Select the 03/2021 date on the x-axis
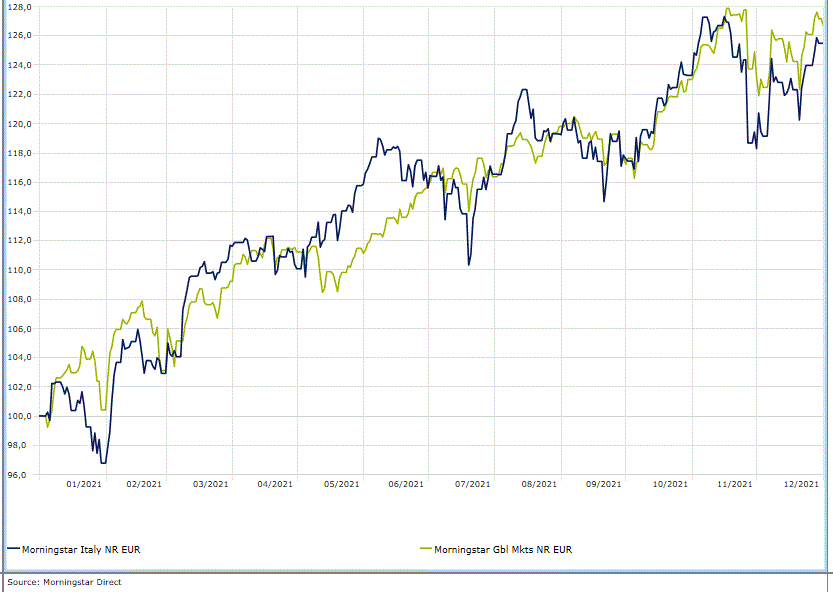This screenshot has width=833, height=592. click(x=211, y=484)
